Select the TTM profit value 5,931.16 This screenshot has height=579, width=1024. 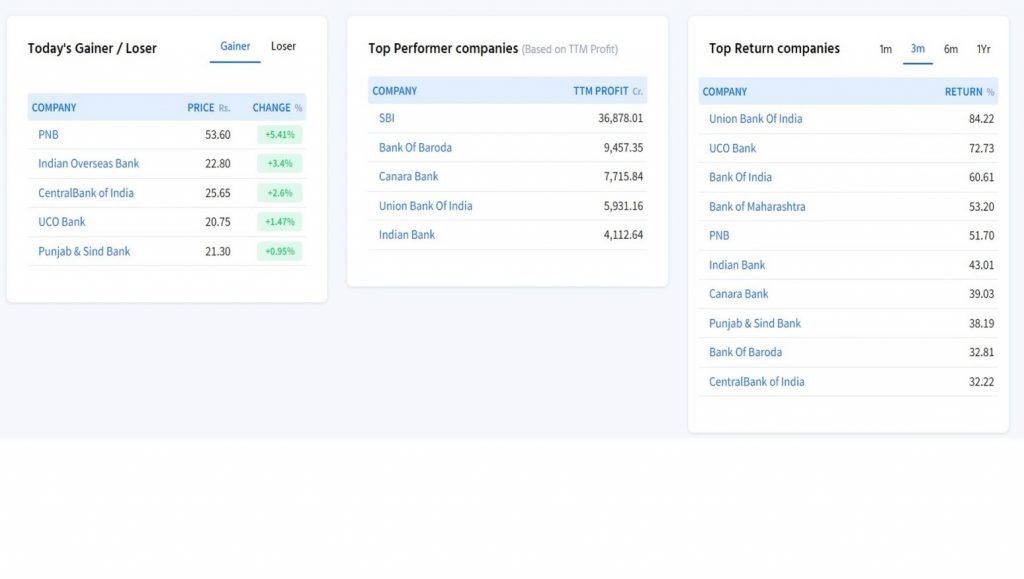(623, 206)
